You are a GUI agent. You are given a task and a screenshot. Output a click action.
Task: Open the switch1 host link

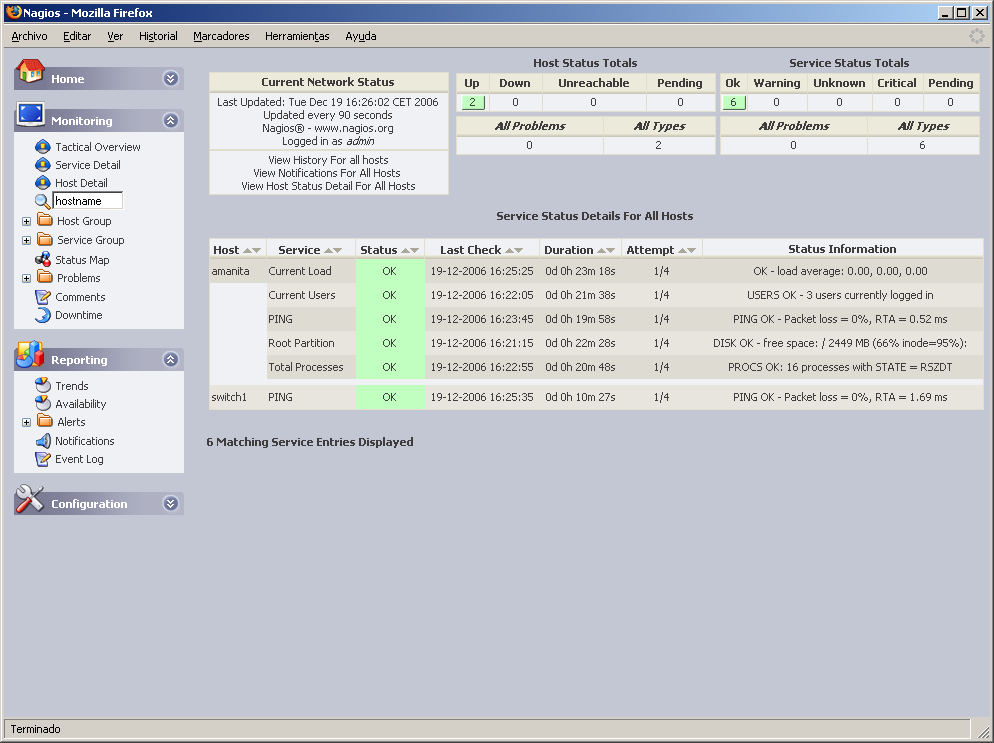[229, 397]
